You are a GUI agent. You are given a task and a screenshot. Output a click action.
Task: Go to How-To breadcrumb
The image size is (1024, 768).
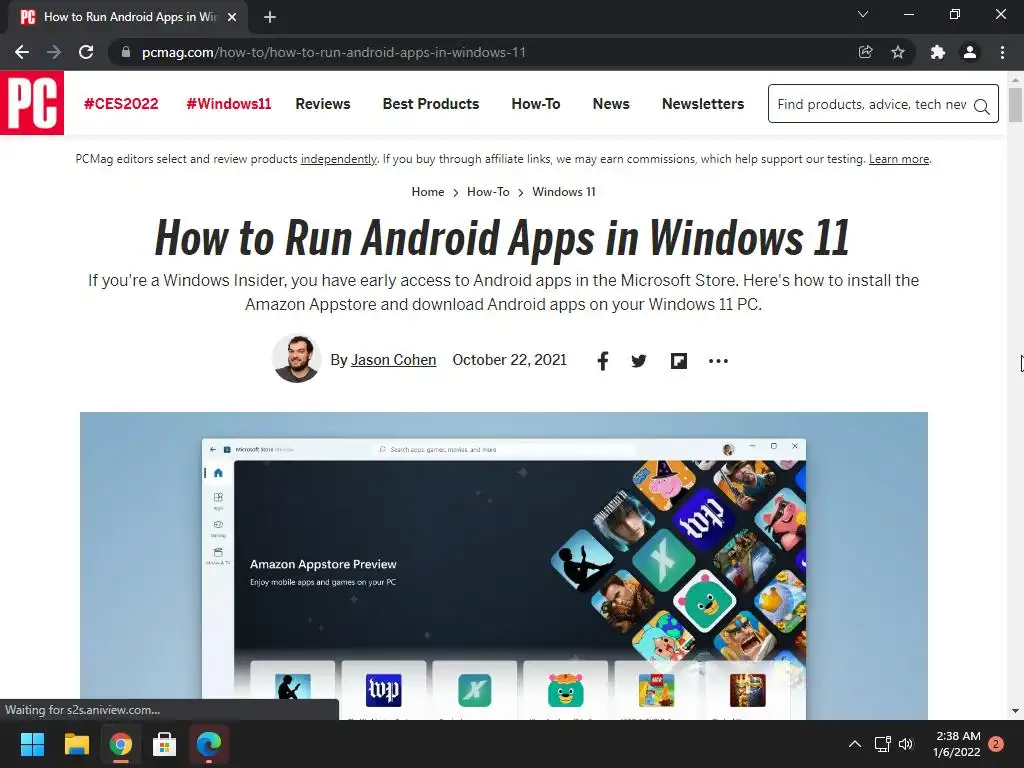[488, 192]
